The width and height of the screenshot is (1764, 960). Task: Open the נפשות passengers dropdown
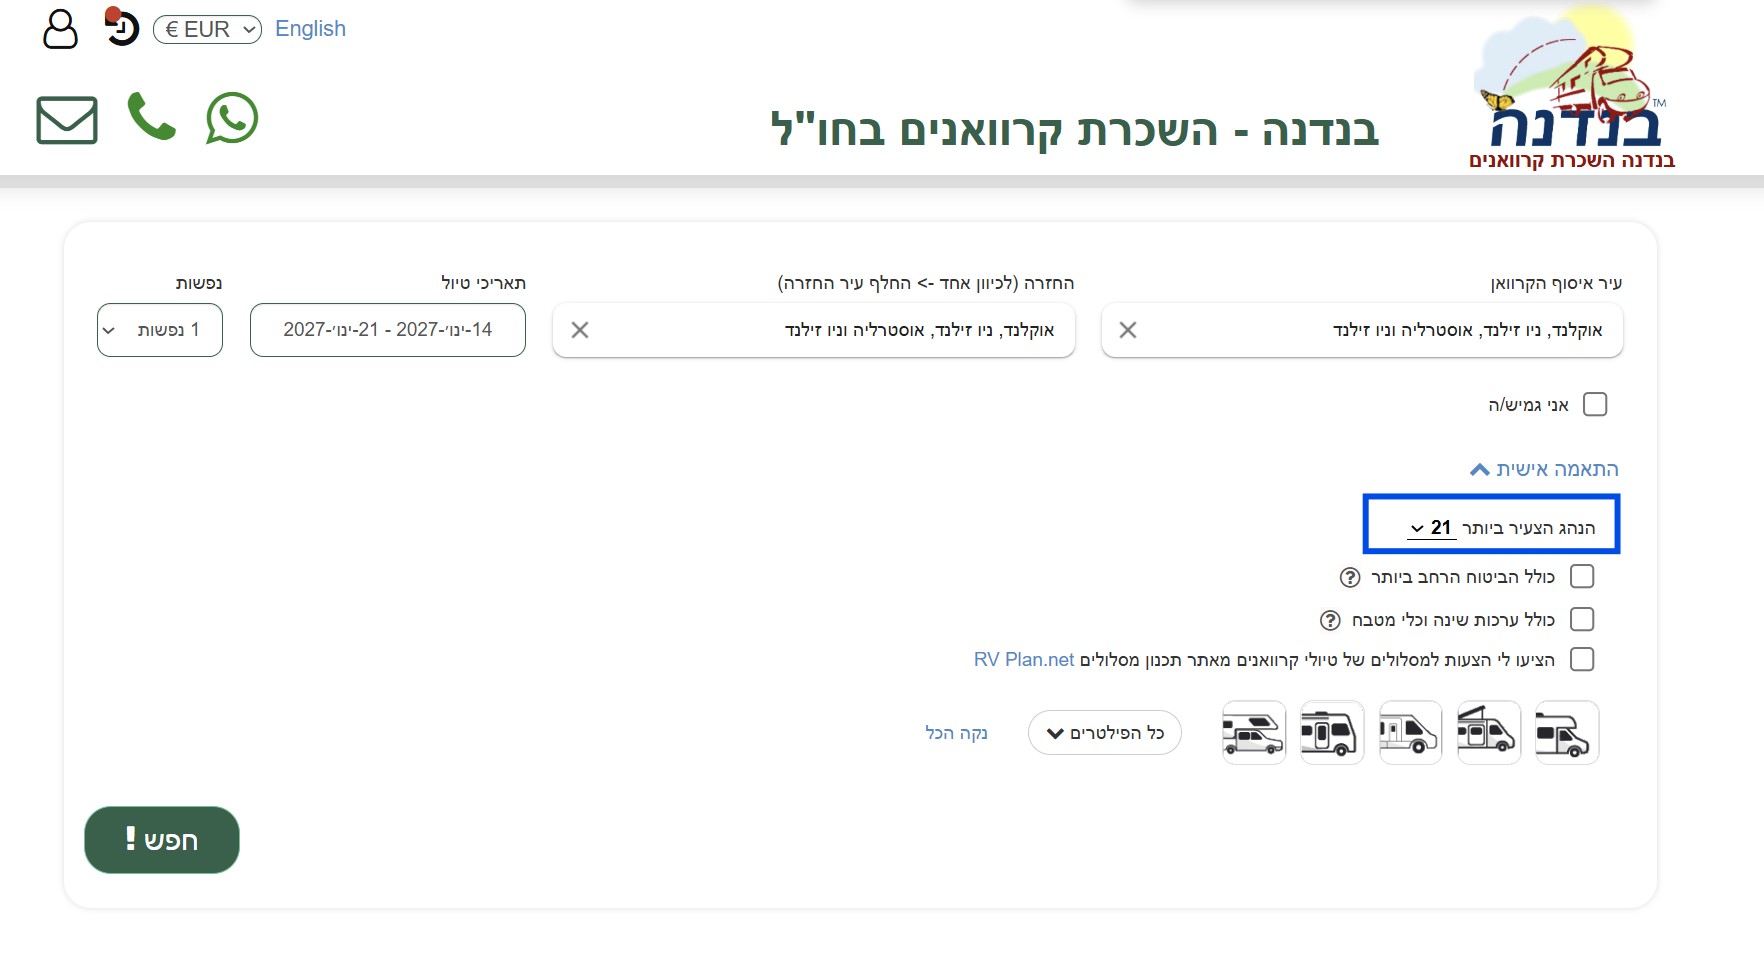click(159, 330)
